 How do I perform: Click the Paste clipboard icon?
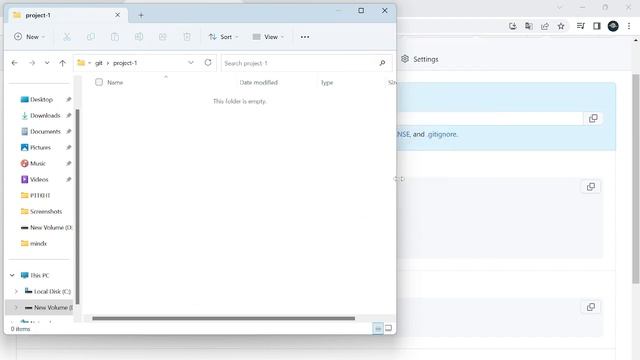tap(115, 37)
